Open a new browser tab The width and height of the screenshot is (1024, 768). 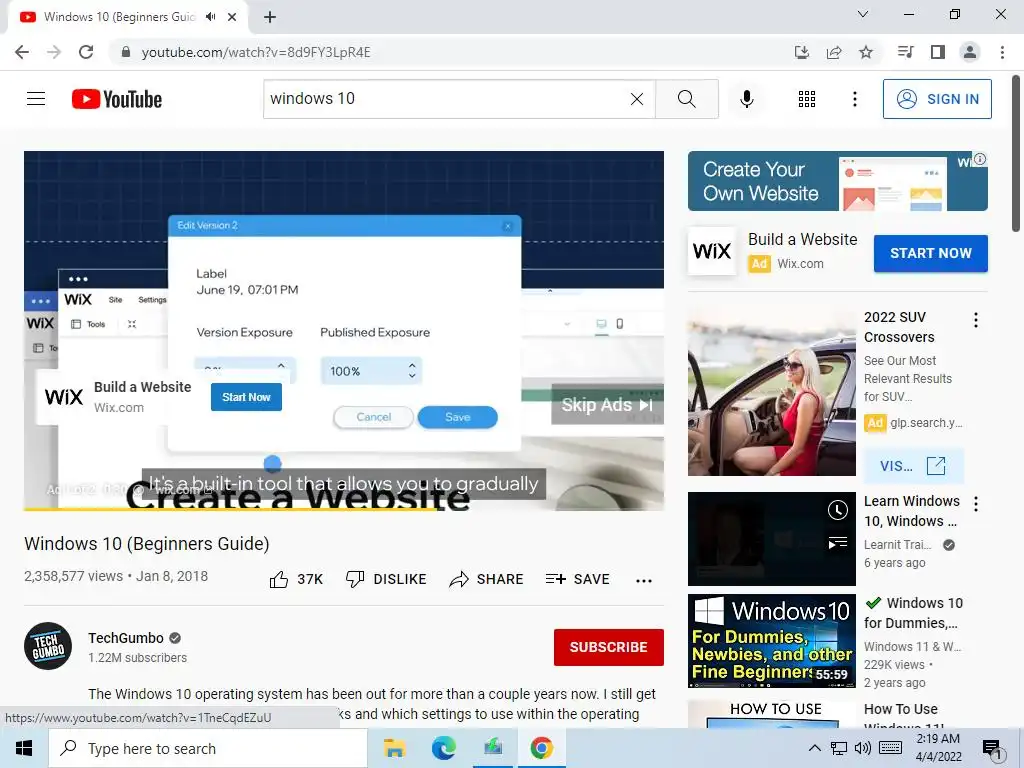pos(270,17)
